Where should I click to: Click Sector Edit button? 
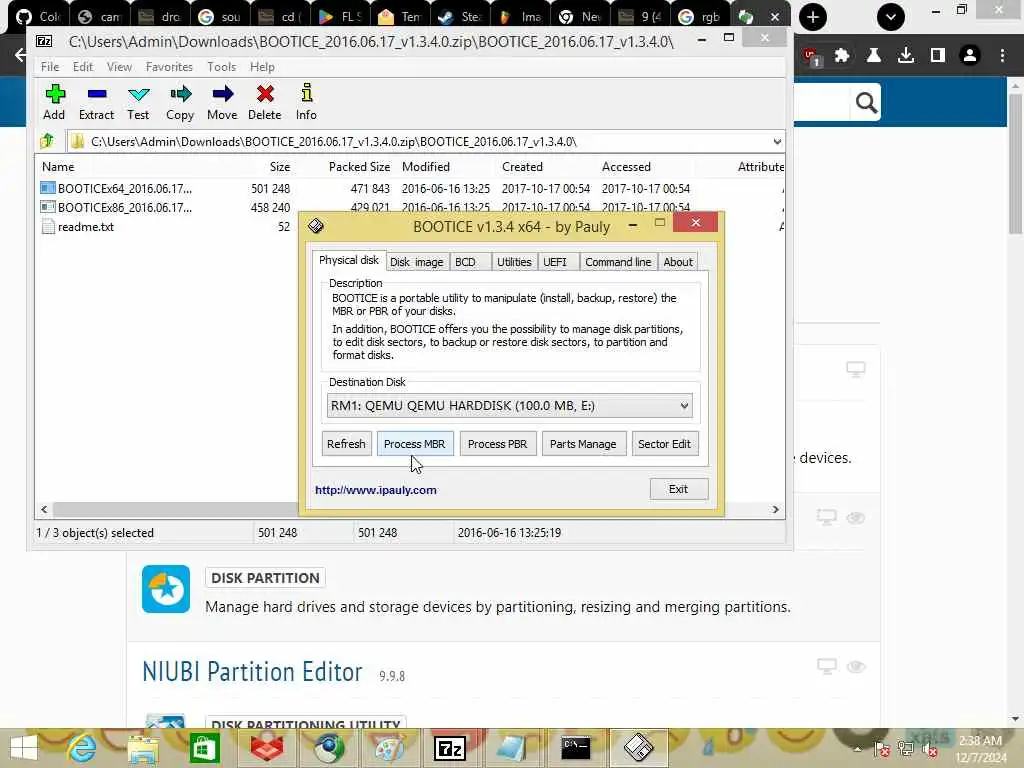[664, 443]
